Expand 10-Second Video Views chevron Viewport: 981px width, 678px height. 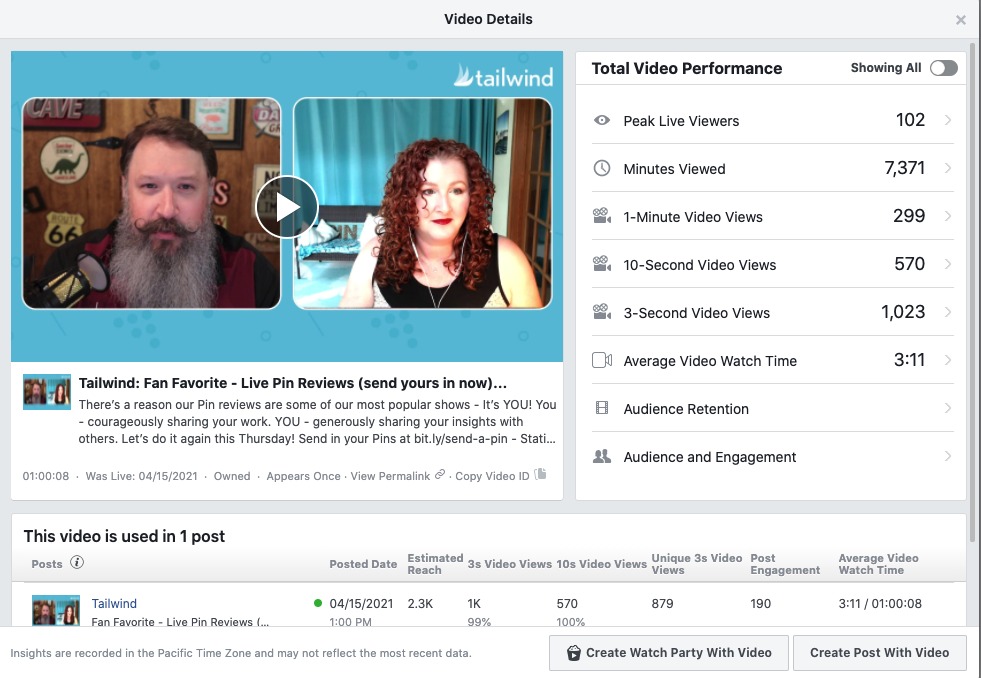tap(948, 265)
